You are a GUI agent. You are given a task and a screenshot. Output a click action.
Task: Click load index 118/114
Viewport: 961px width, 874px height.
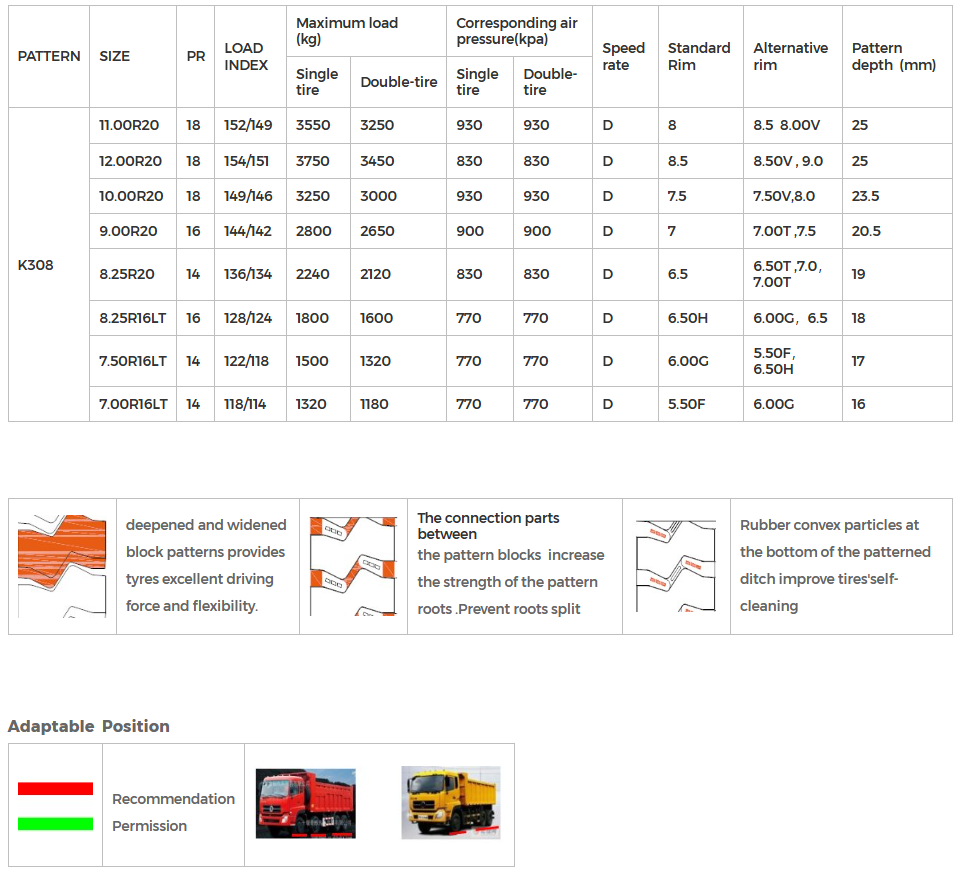(x=245, y=404)
